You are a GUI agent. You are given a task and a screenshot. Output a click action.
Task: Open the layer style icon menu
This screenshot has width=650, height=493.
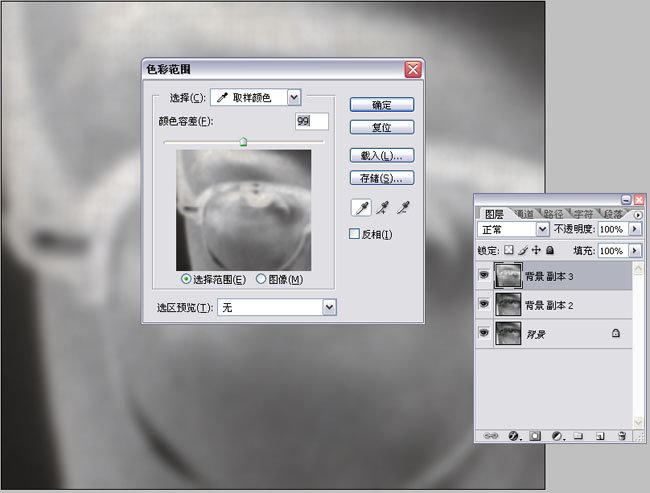coord(514,436)
